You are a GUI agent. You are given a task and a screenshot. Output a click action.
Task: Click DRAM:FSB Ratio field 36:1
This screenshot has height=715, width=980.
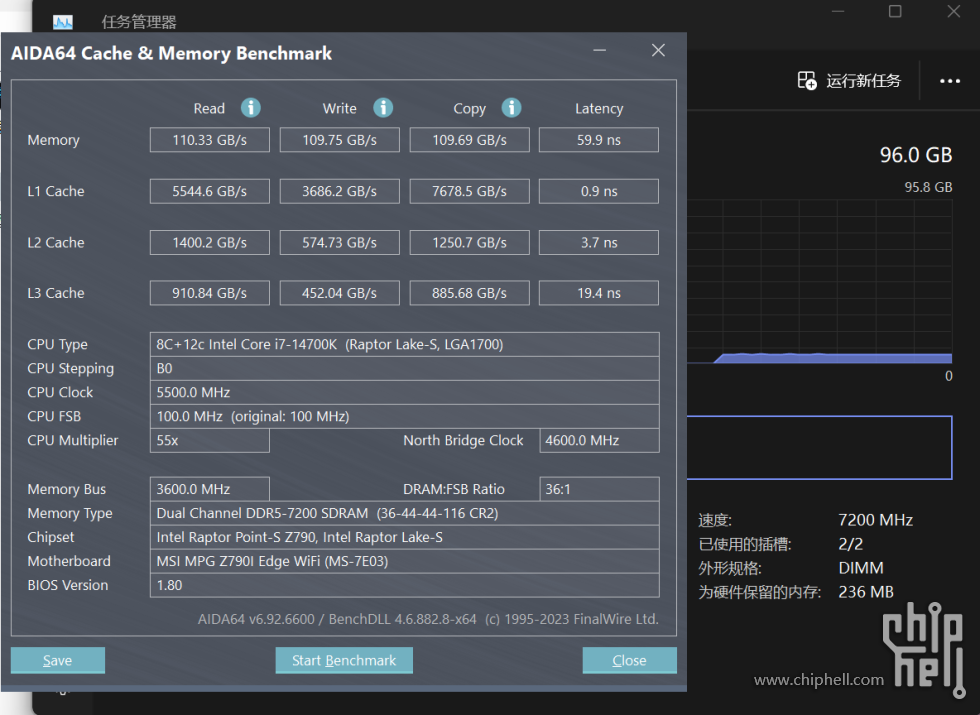(599, 489)
